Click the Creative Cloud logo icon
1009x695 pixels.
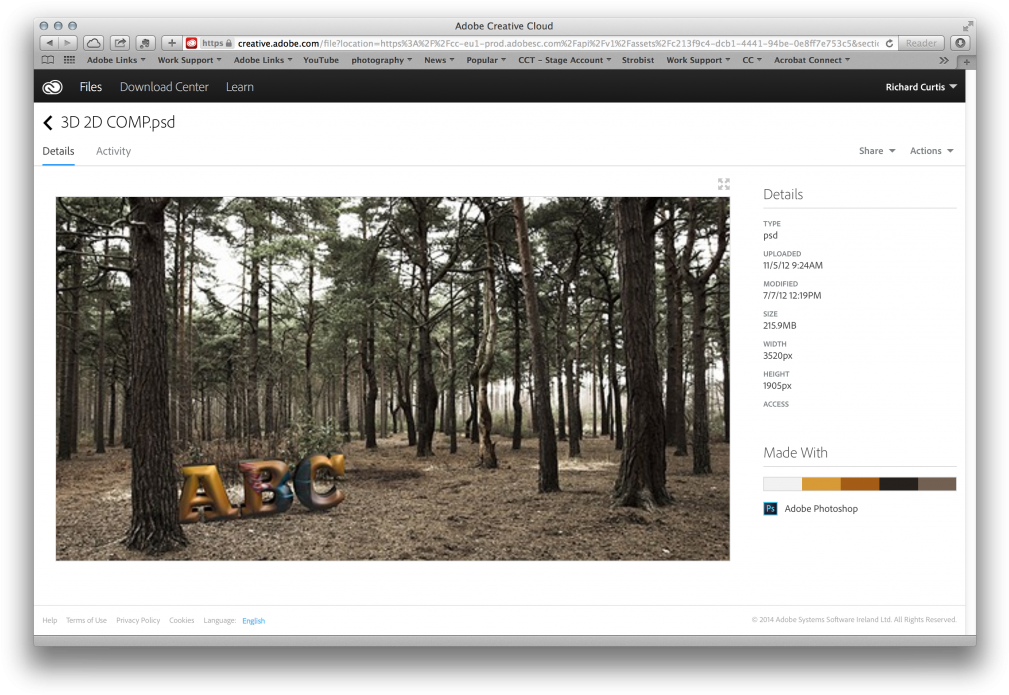[52, 87]
